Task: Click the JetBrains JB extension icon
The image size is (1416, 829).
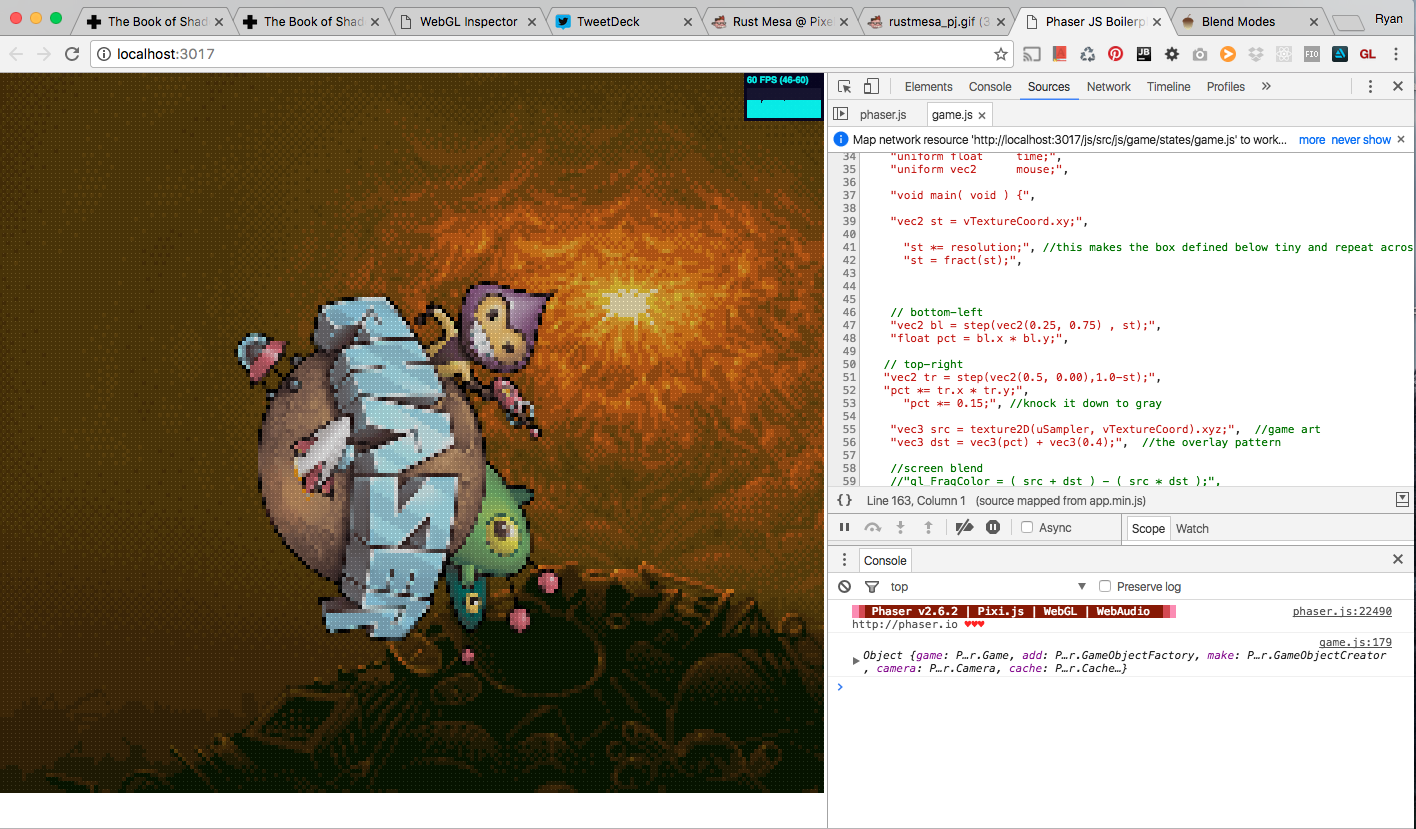Action: pyautogui.click(x=1144, y=54)
